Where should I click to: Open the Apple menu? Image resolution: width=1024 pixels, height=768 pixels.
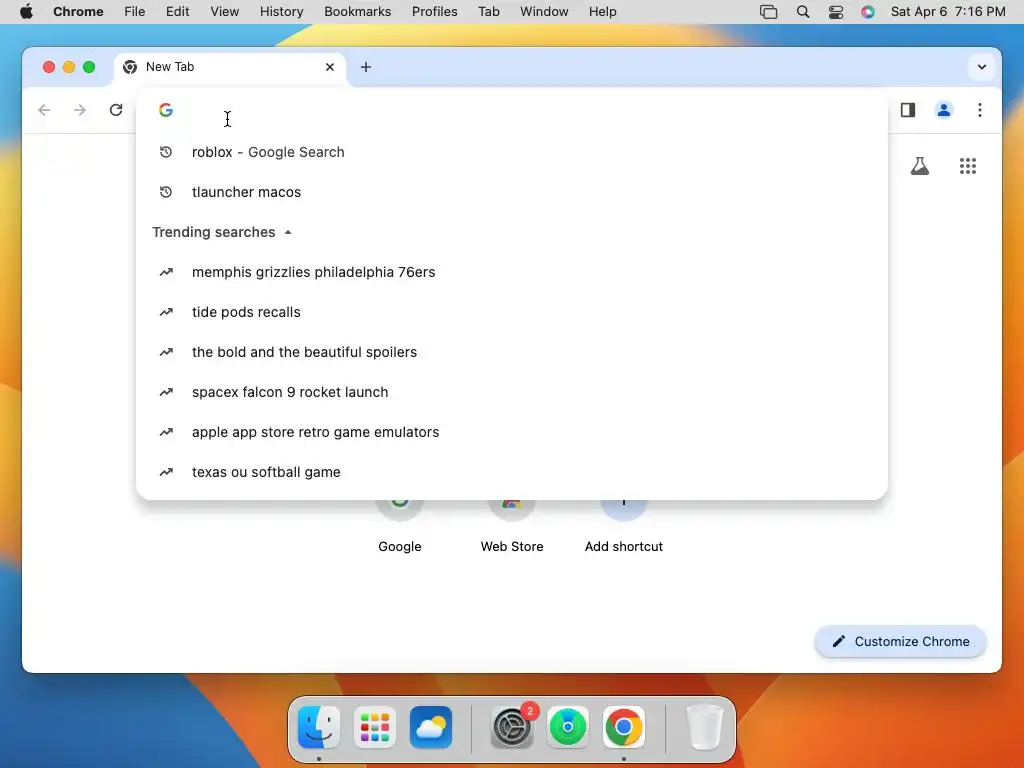(x=26, y=12)
